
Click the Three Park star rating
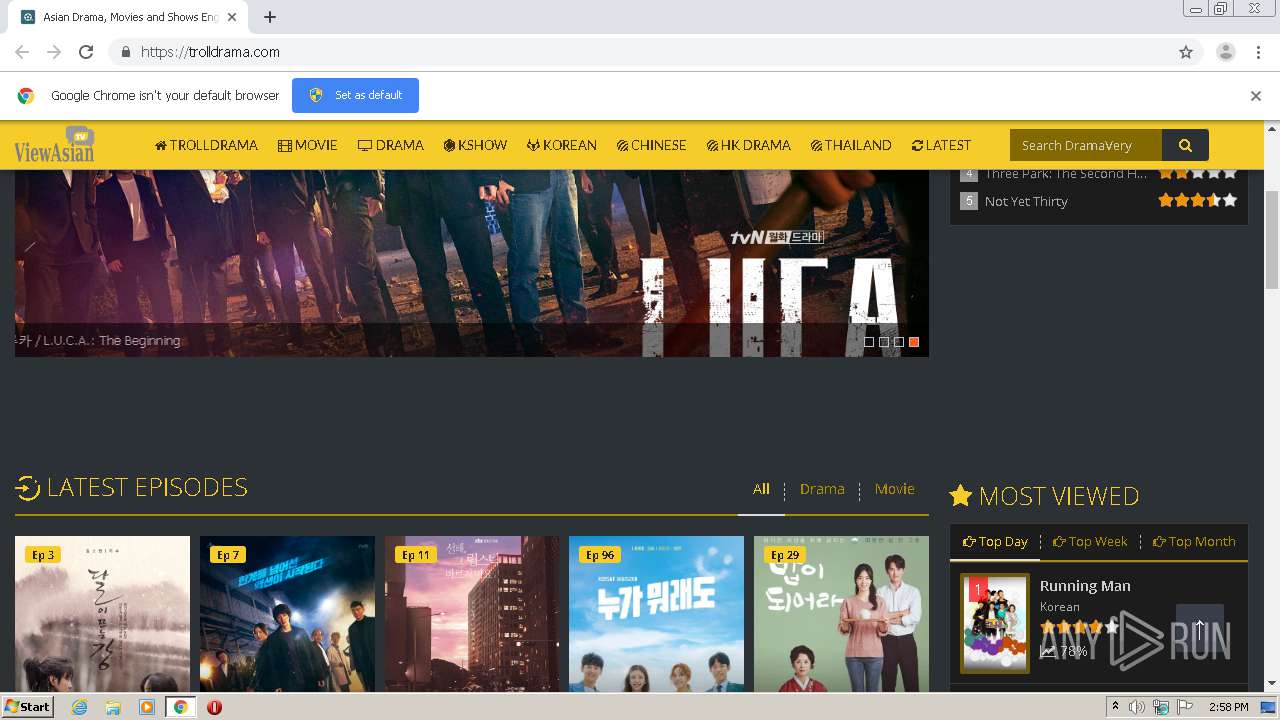[1198, 173]
